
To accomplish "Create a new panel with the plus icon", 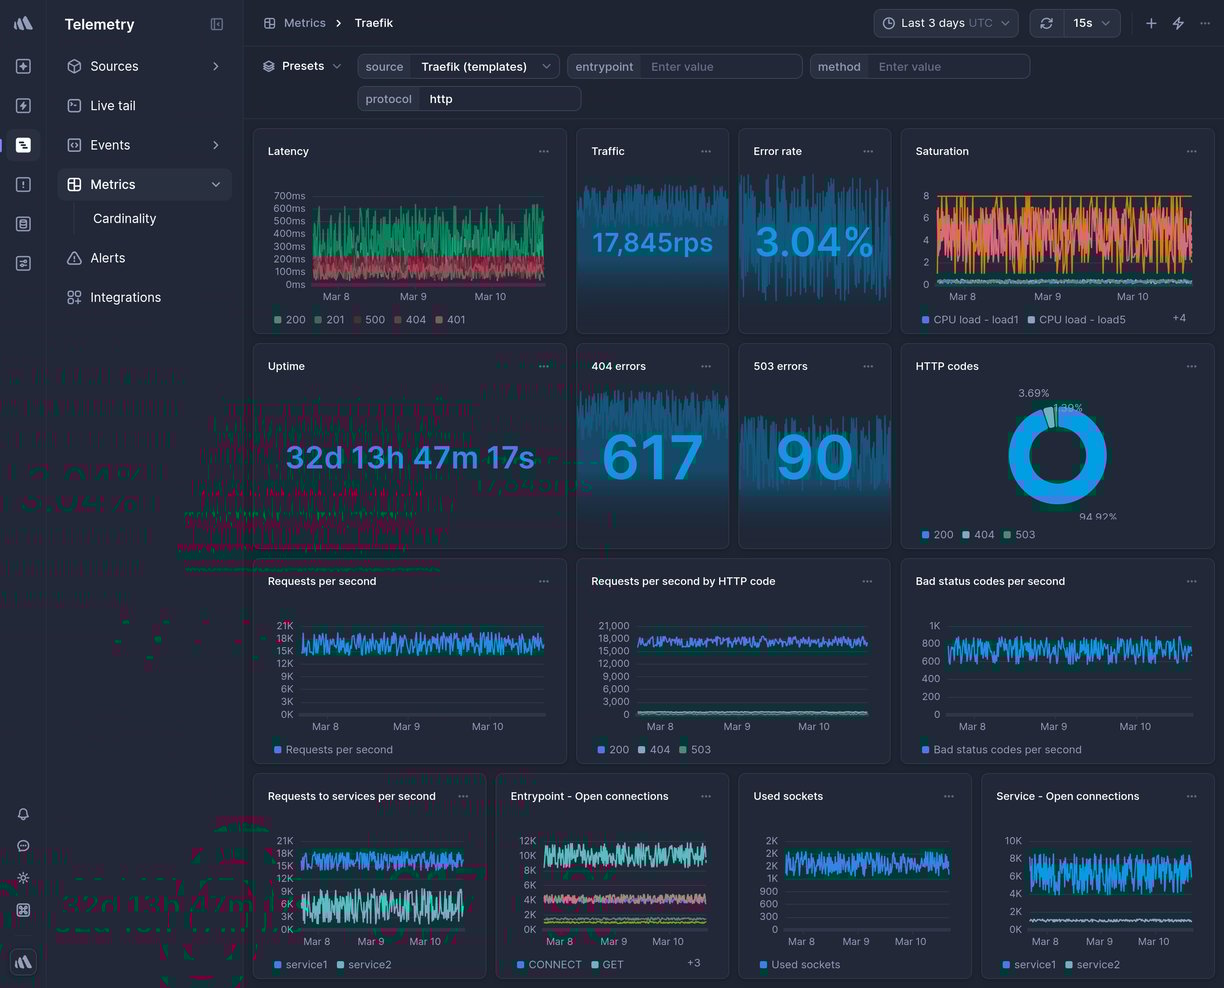I will pyautogui.click(x=1151, y=22).
